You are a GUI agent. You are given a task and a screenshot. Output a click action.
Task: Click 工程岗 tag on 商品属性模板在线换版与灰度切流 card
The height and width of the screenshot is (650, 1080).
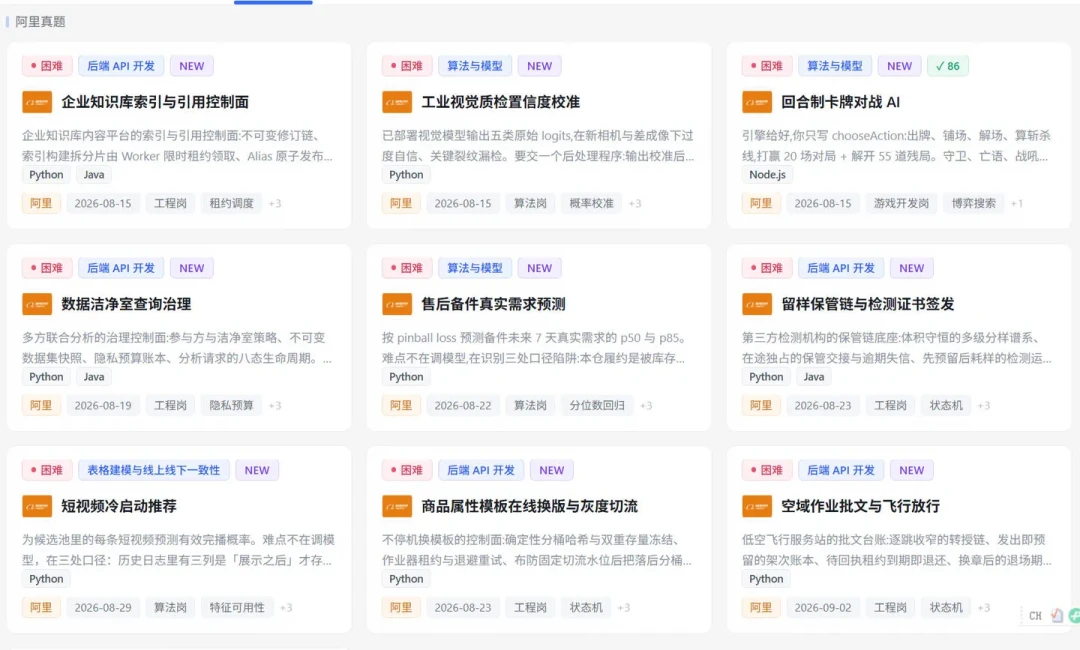tap(530, 607)
